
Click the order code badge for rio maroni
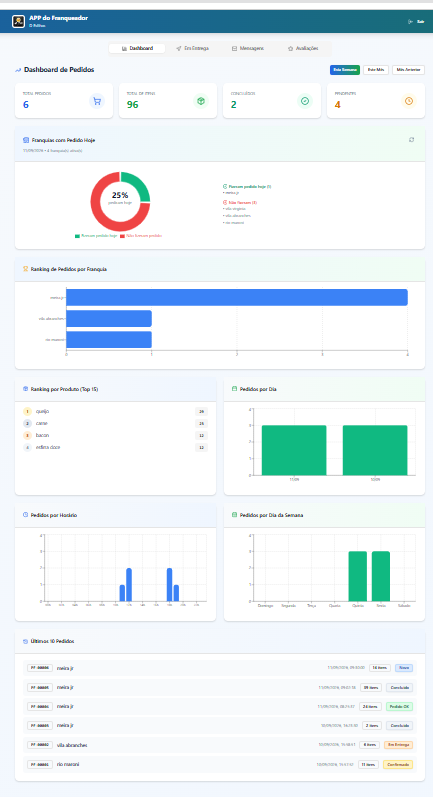tap(40, 764)
